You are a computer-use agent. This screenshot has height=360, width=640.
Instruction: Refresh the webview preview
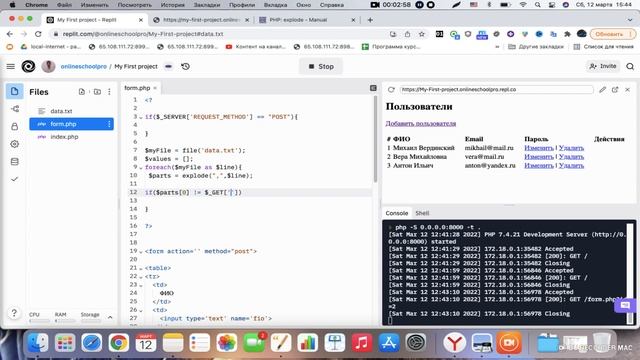tap(391, 89)
